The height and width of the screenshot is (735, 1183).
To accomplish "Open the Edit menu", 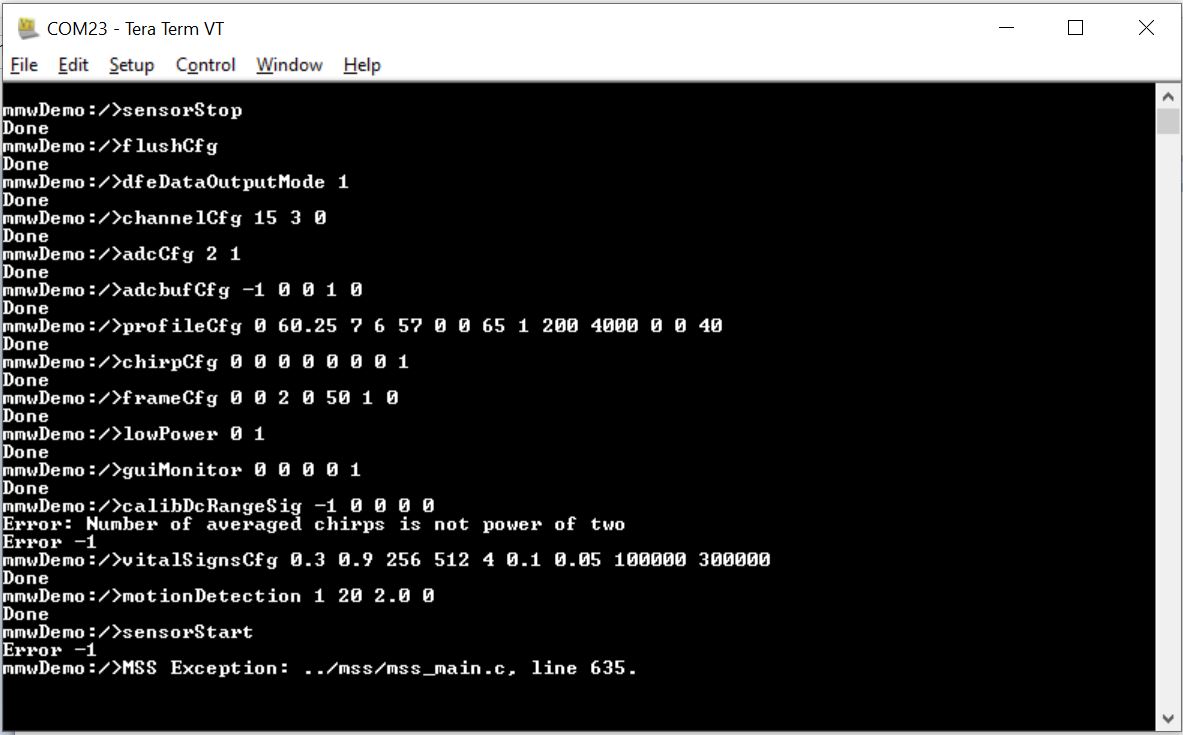I will [x=73, y=65].
